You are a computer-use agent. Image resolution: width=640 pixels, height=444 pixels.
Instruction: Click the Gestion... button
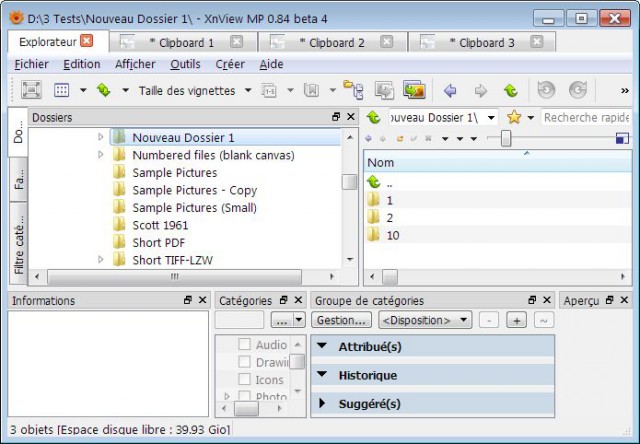[341, 320]
